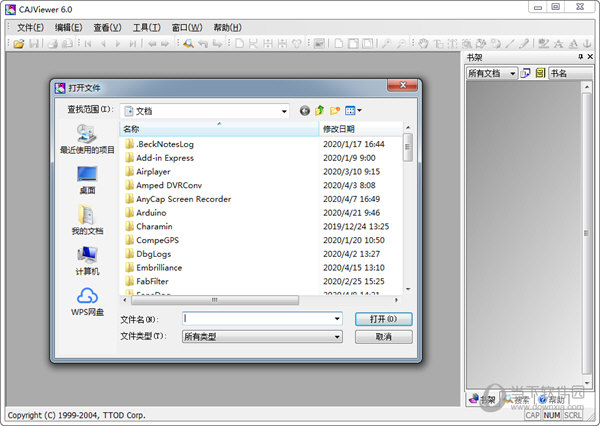Click the Print toolbar icon
The image size is (600, 426).
click(53, 44)
